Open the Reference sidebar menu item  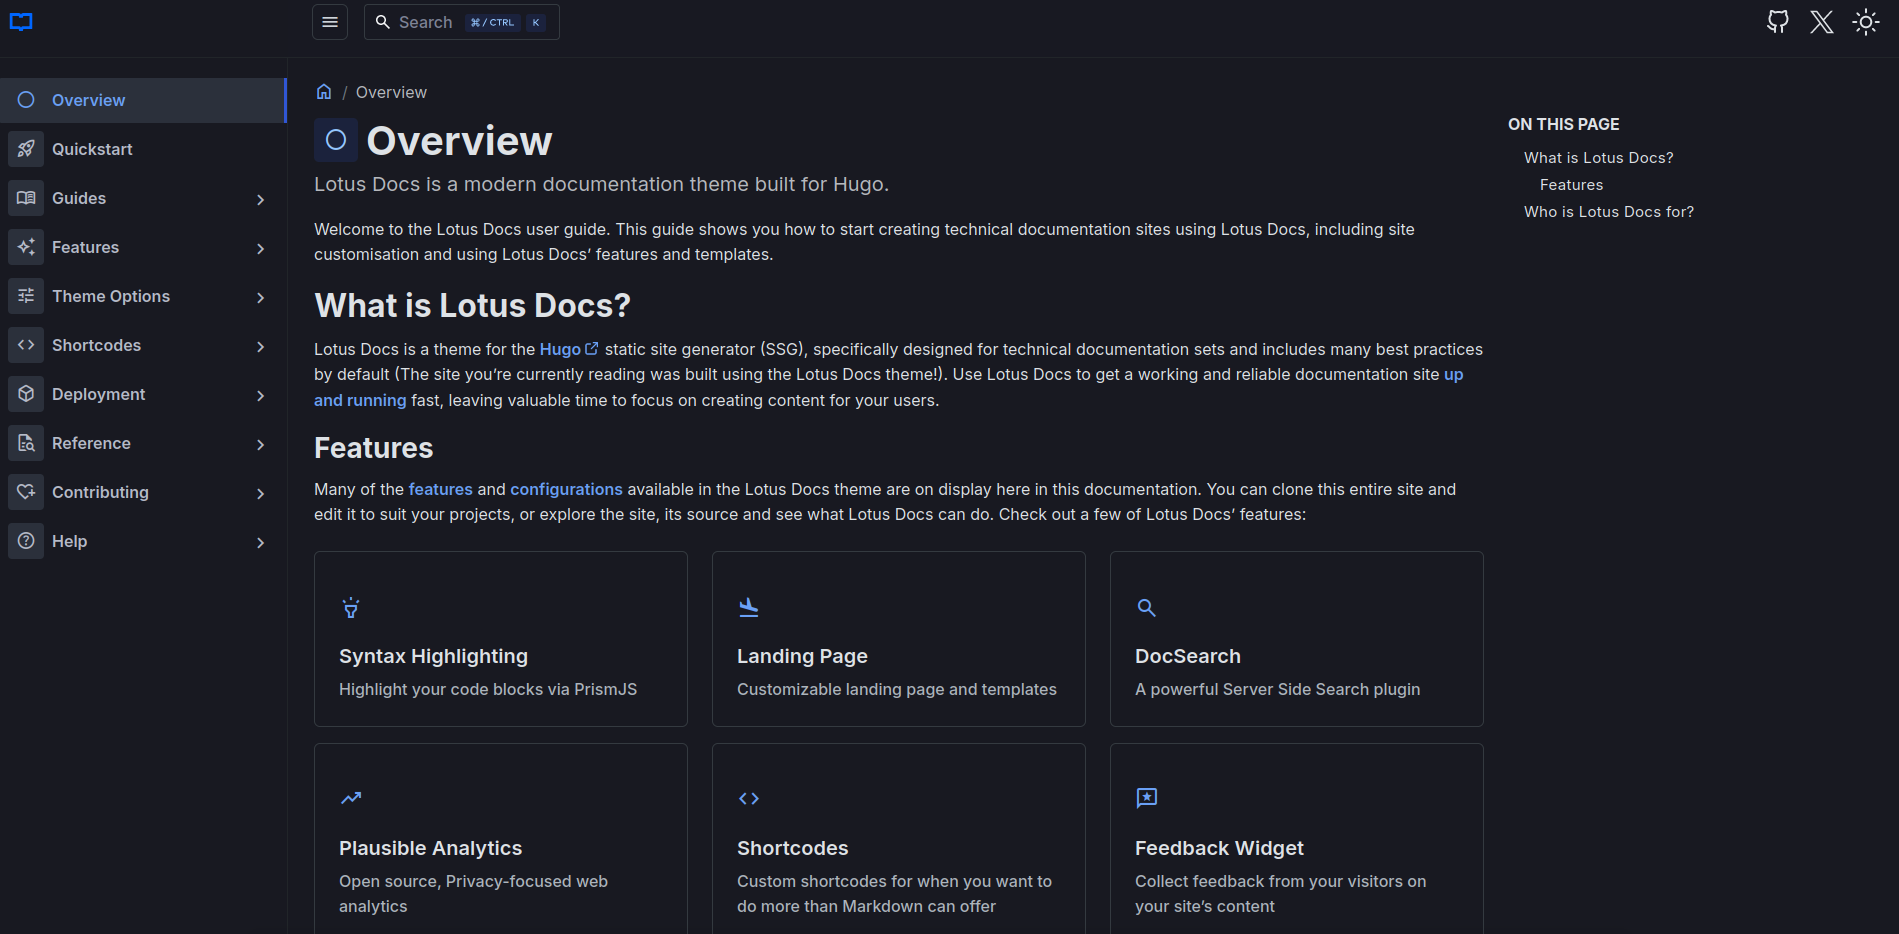coord(91,443)
